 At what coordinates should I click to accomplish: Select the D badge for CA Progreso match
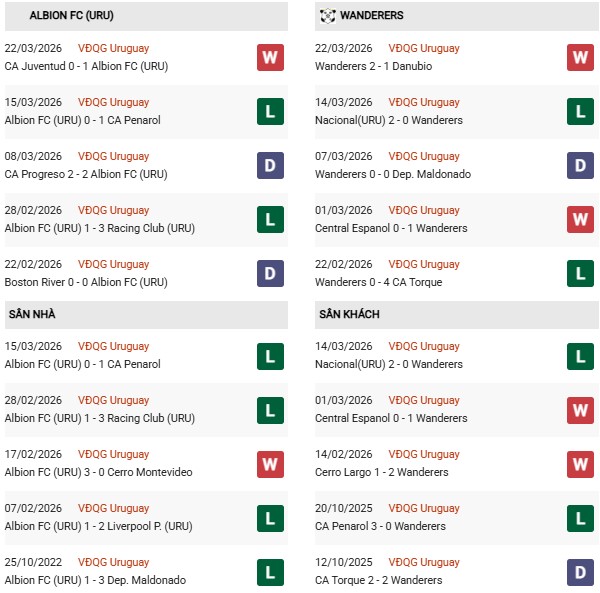[270, 165]
